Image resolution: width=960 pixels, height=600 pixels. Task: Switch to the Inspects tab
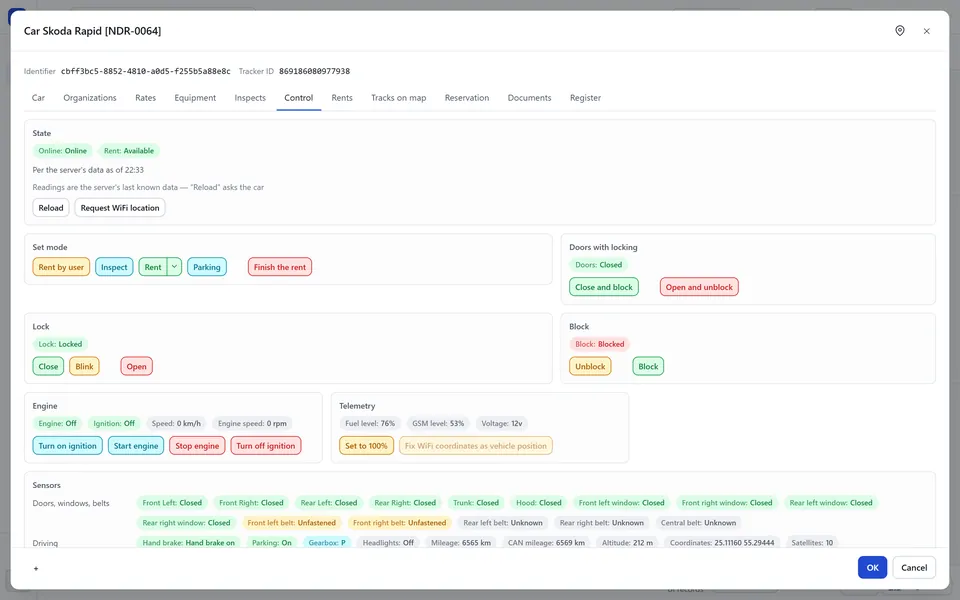(250, 98)
